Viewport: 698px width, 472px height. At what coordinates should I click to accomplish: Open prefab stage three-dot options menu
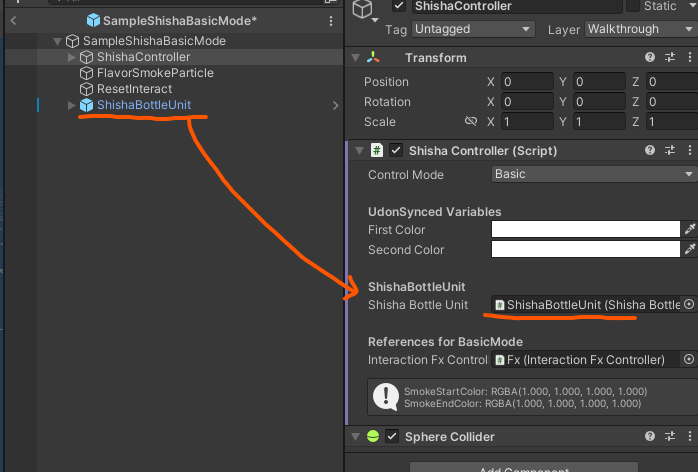(x=331, y=21)
